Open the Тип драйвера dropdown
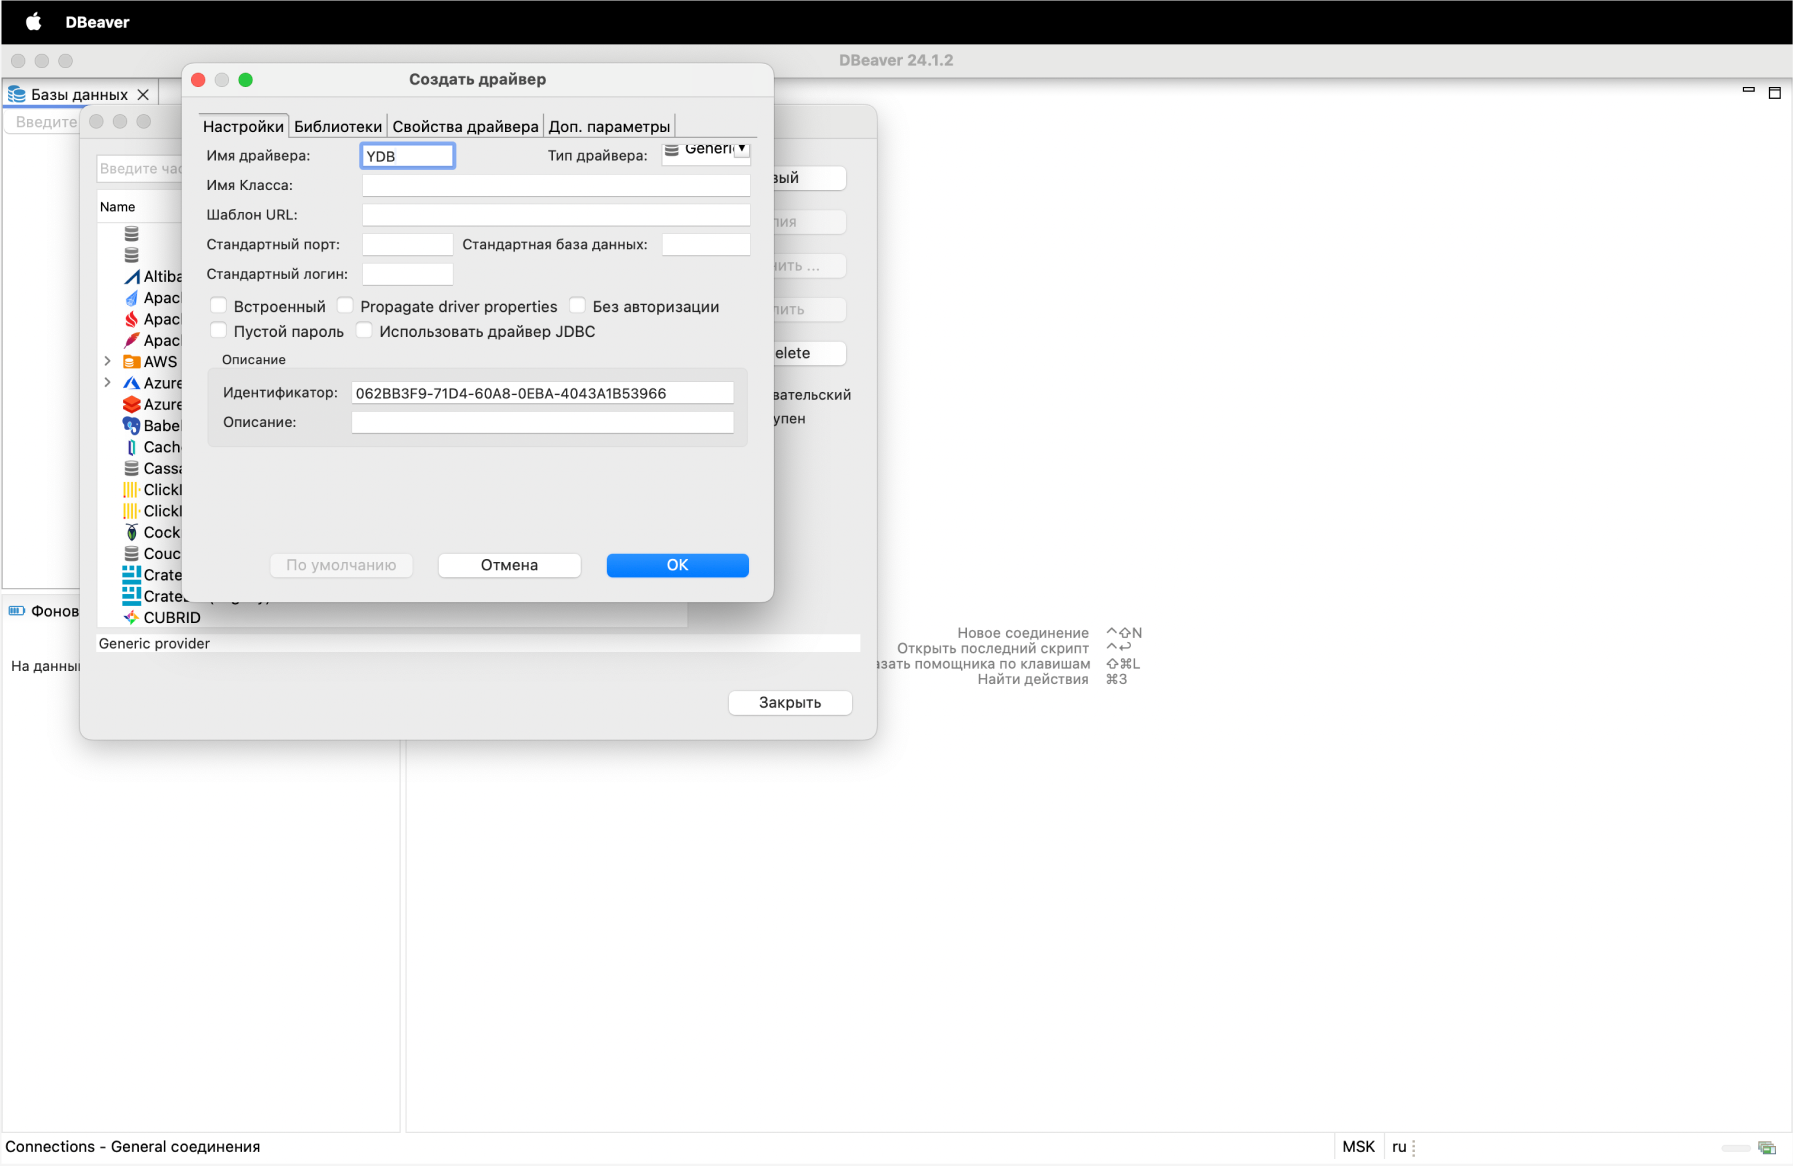Viewport: 1793px width, 1166px height. (707, 150)
